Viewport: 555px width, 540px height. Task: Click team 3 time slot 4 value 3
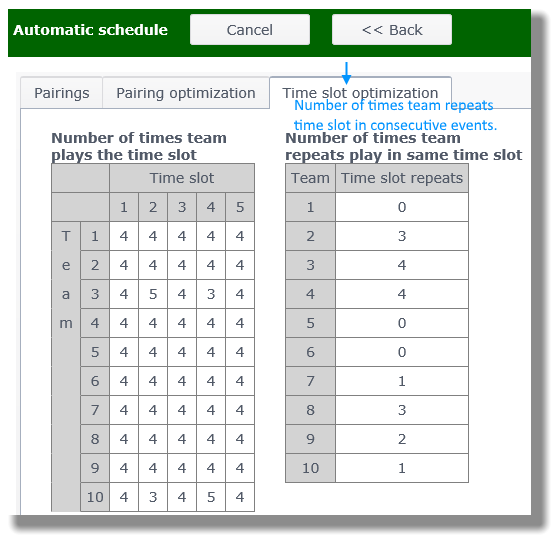coord(211,294)
